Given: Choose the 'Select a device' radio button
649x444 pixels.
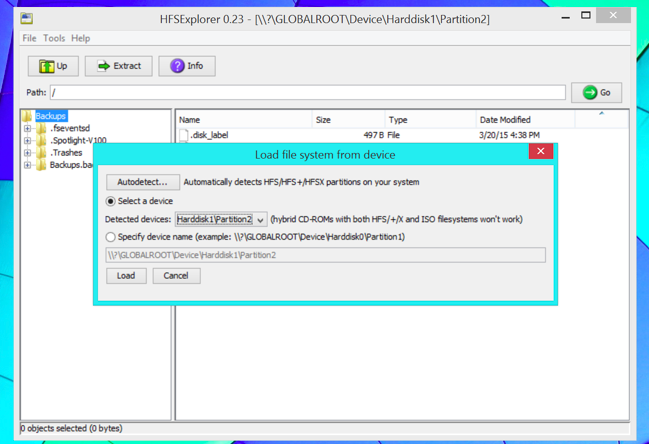Looking at the screenshot, I should 110,202.
